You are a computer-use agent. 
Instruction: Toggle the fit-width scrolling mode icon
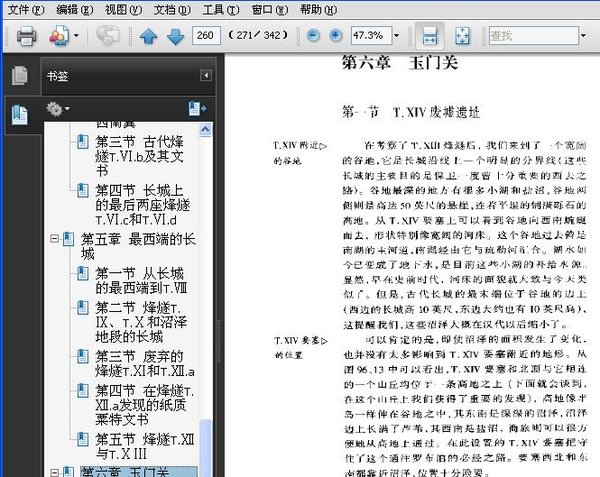point(430,36)
